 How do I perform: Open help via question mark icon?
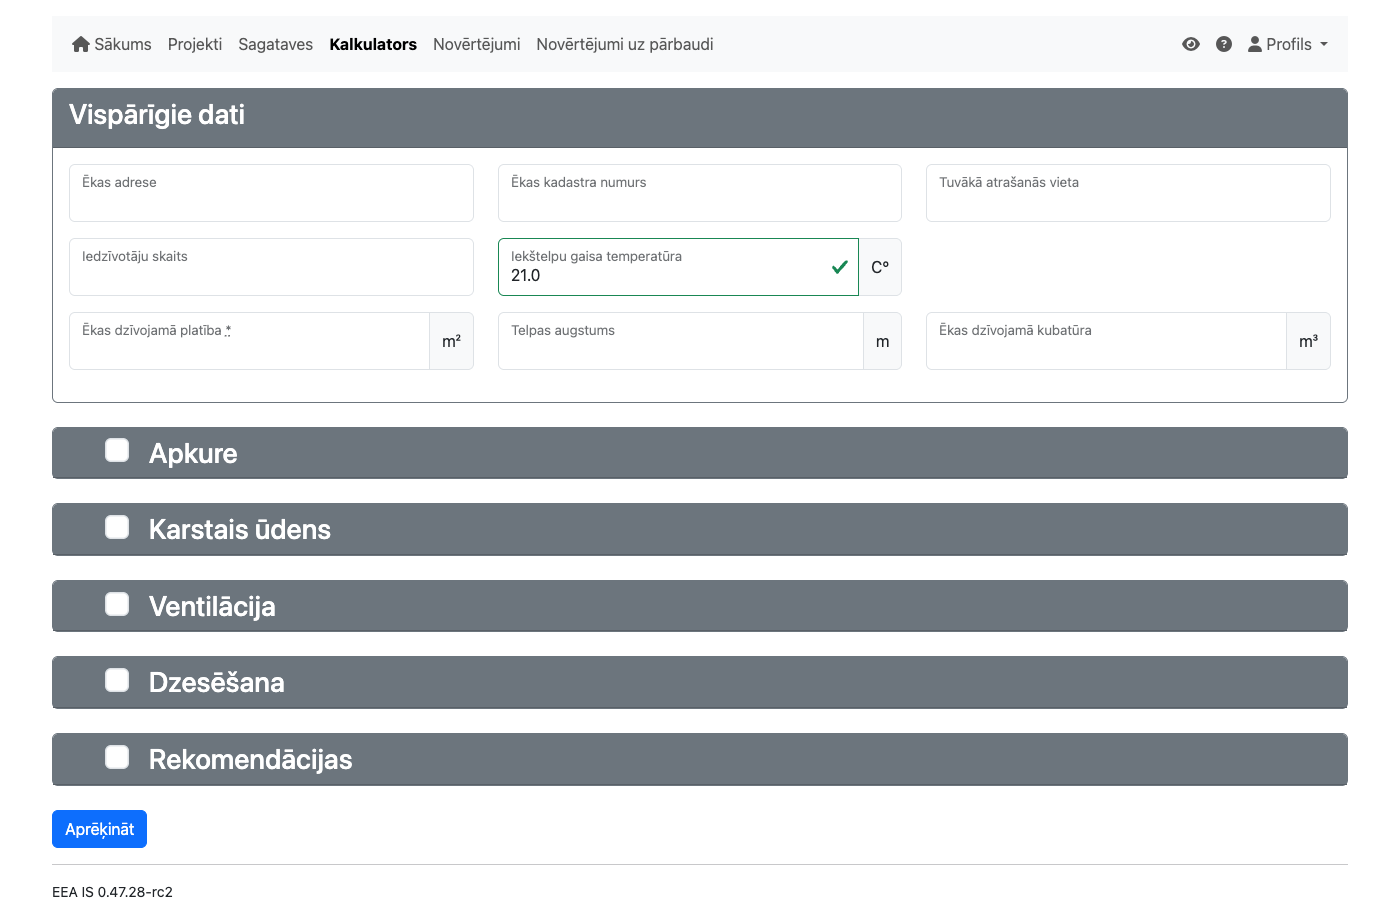(1223, 44)
